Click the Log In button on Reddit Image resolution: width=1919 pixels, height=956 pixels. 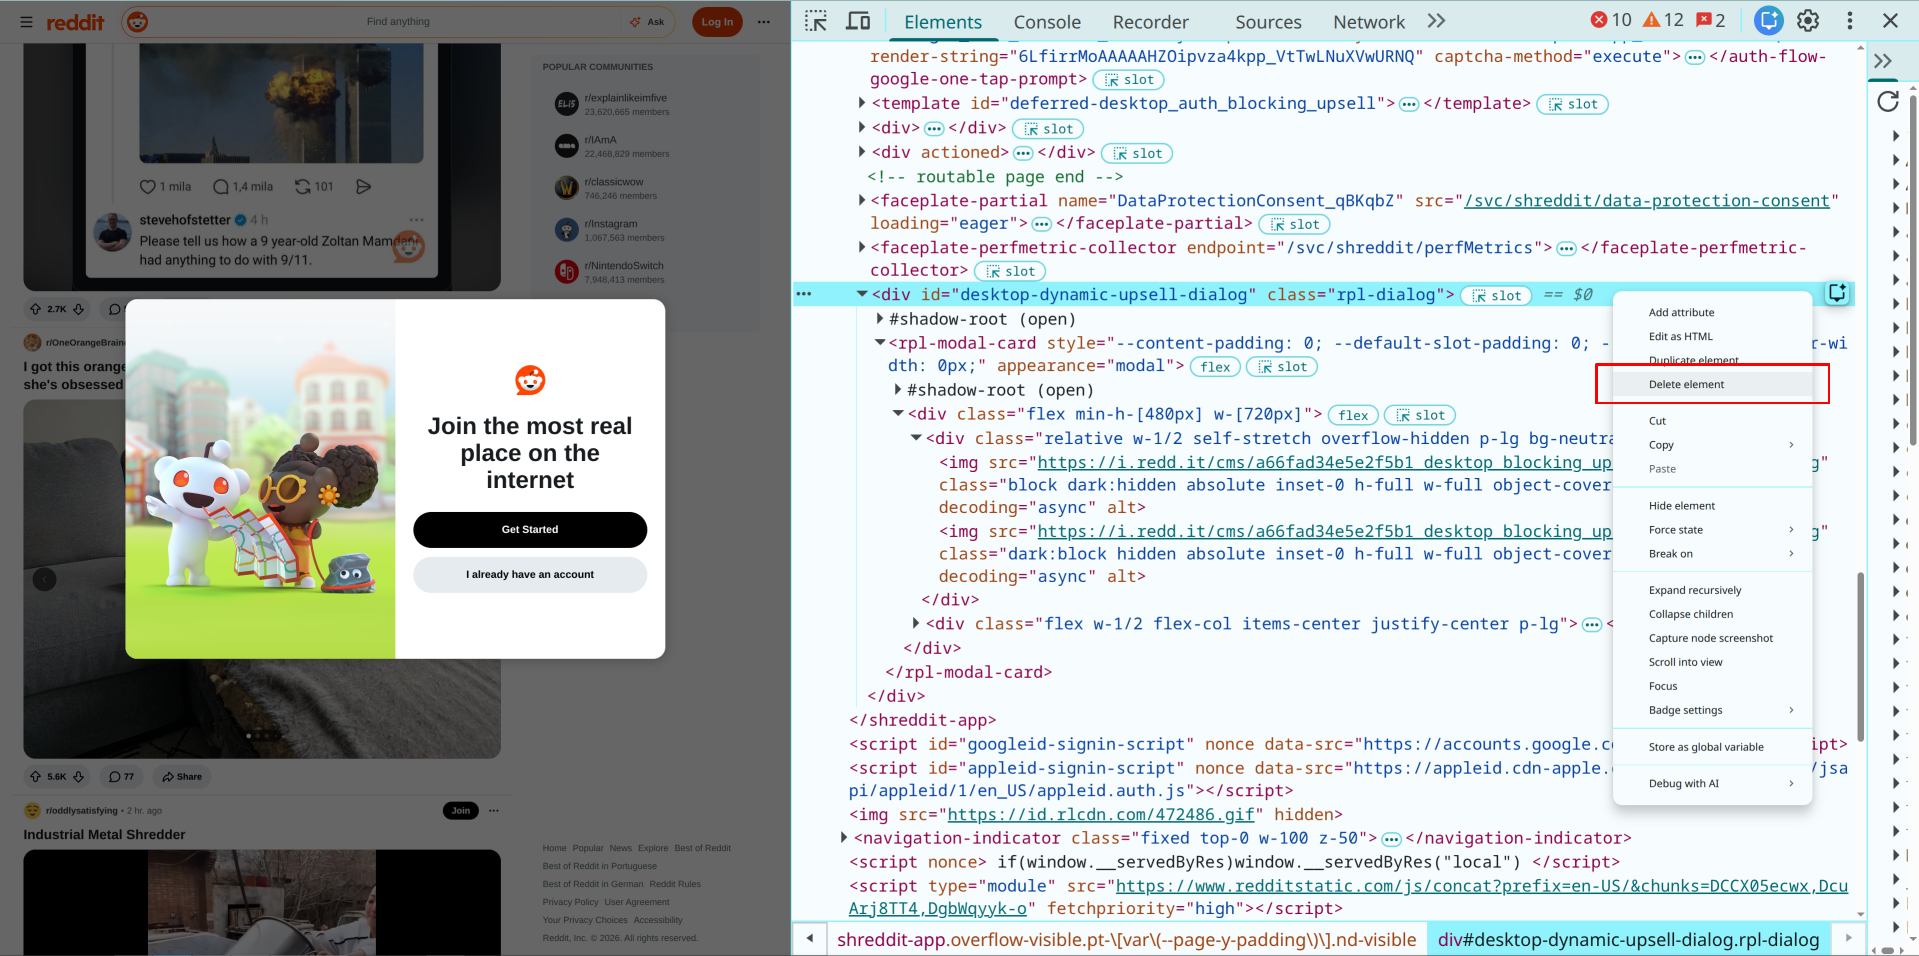(x=717, y=22)
